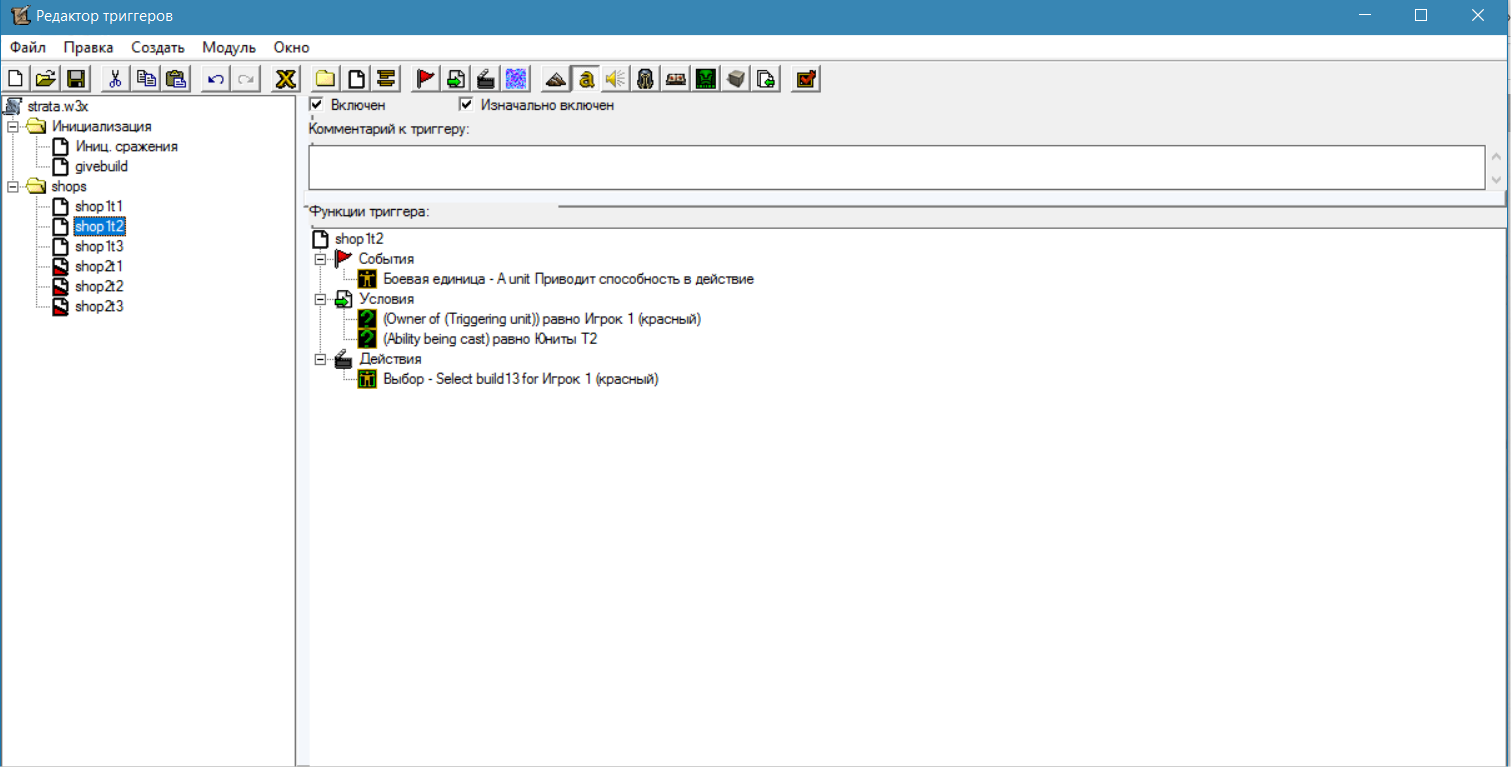Open the Variables editor (yellow X icon)
The image size is (1511, 767).
[287, 79]
